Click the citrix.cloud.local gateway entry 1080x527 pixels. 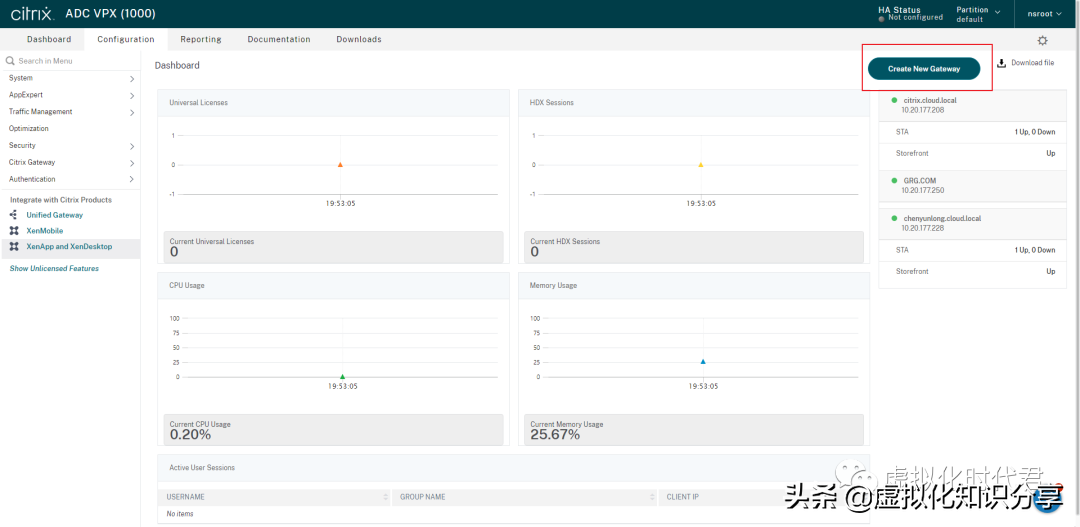tap(973, 105)
